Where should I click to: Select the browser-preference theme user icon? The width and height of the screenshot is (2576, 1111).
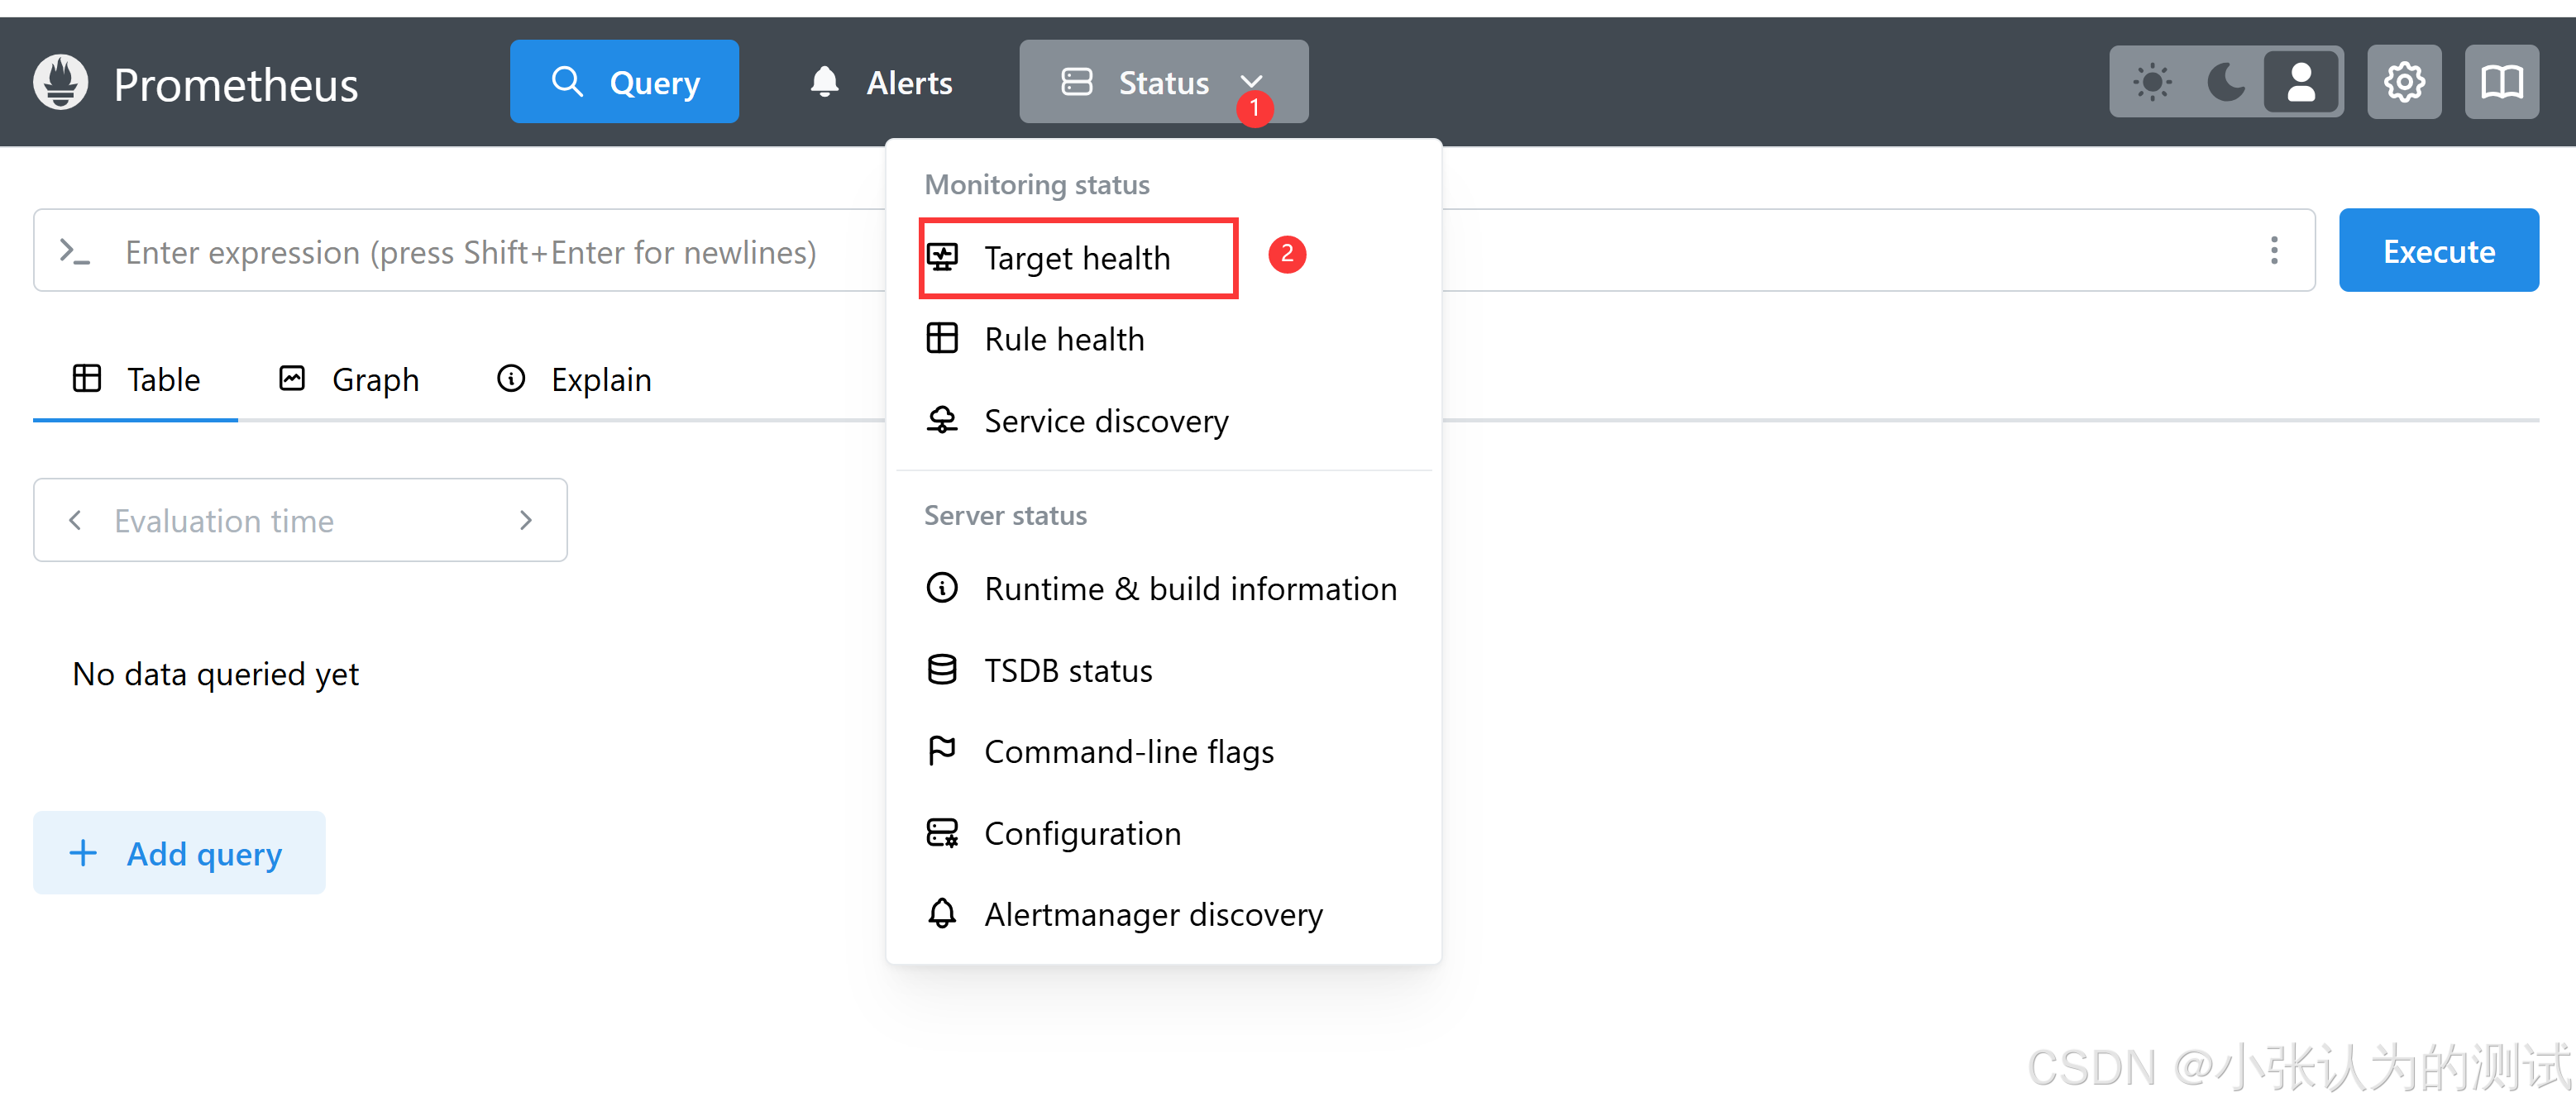2300,82
